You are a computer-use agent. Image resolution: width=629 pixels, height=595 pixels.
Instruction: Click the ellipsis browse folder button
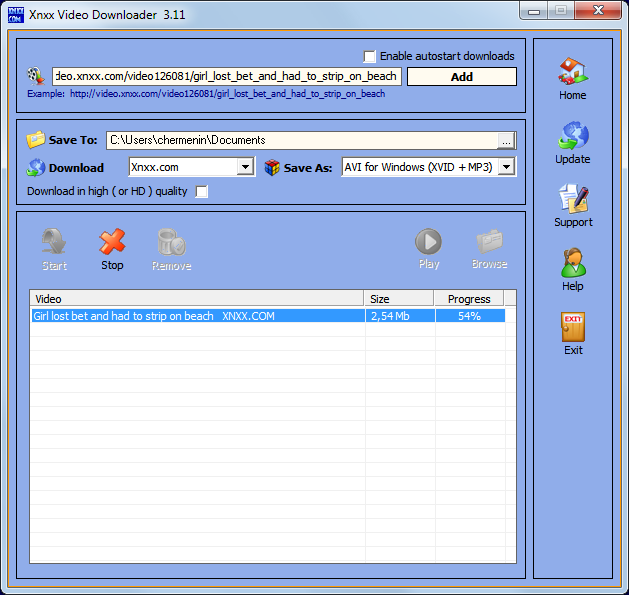[x=506, y=141]
